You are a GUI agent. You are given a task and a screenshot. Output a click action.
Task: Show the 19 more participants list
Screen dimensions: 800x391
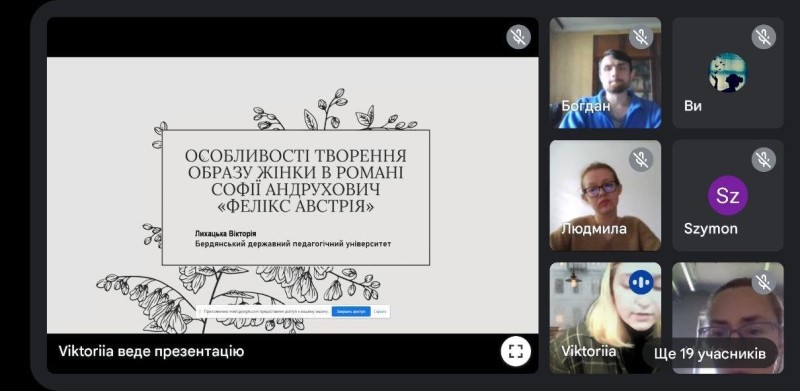710,353
